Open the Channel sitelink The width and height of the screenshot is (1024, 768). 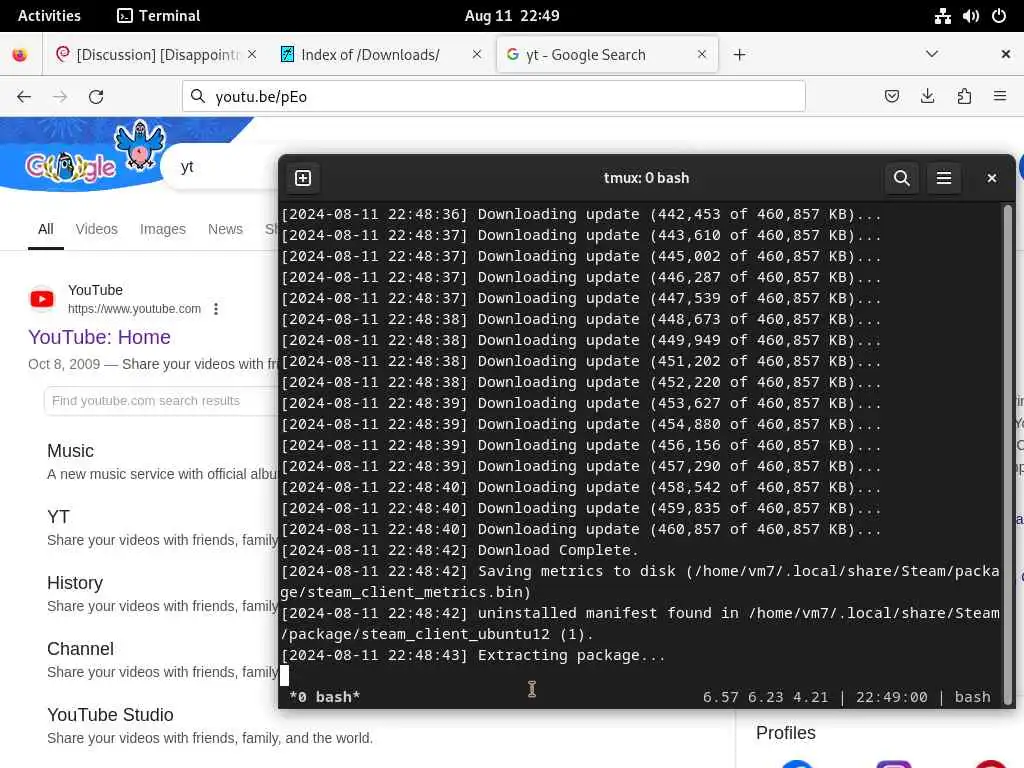click(x=80, y=649)
